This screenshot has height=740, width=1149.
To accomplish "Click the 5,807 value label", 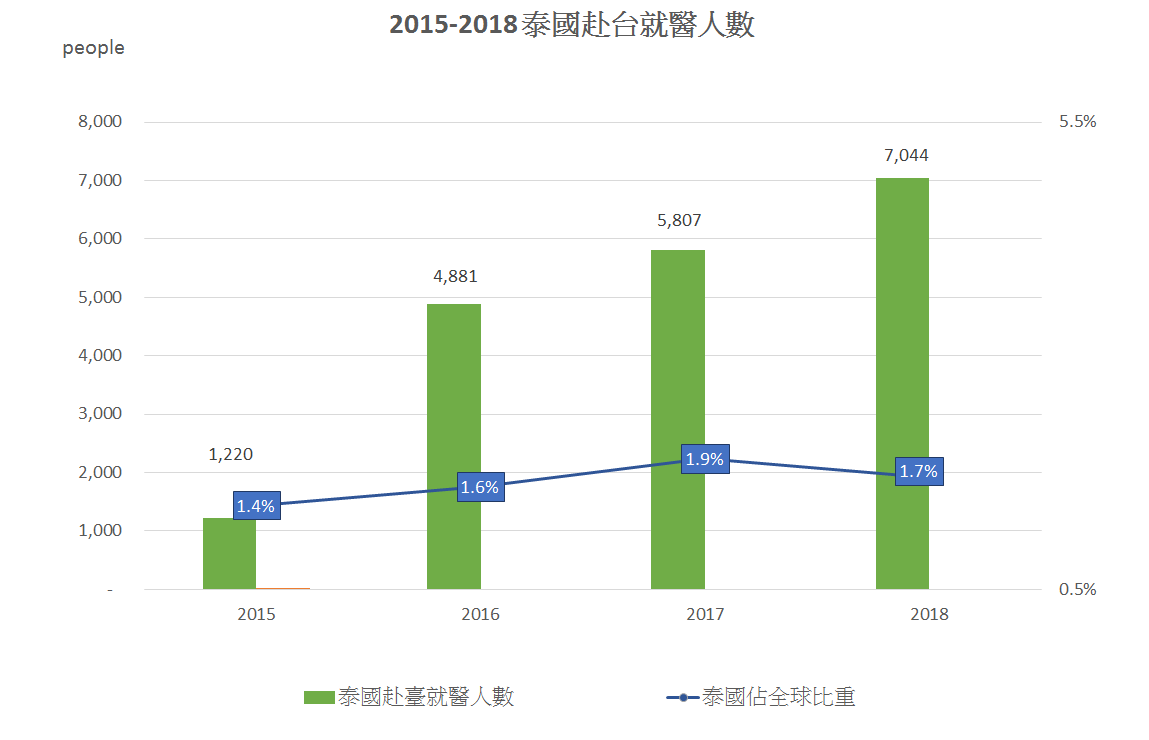I will pos(679,221).
